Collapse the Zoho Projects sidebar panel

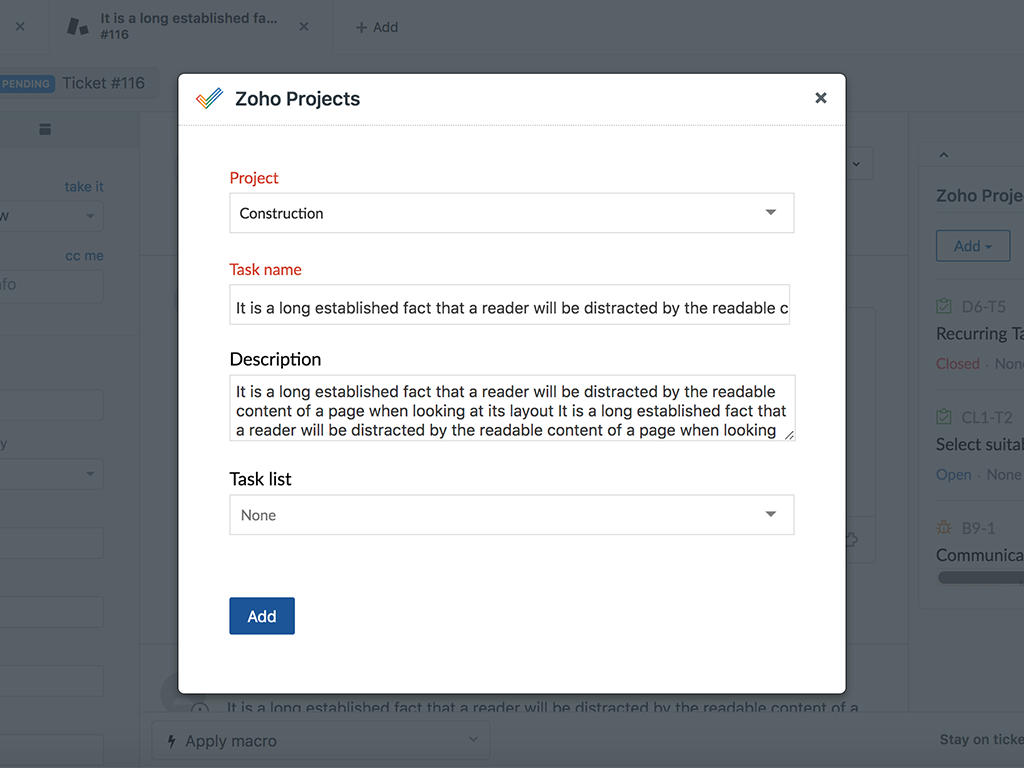[943, 154]
